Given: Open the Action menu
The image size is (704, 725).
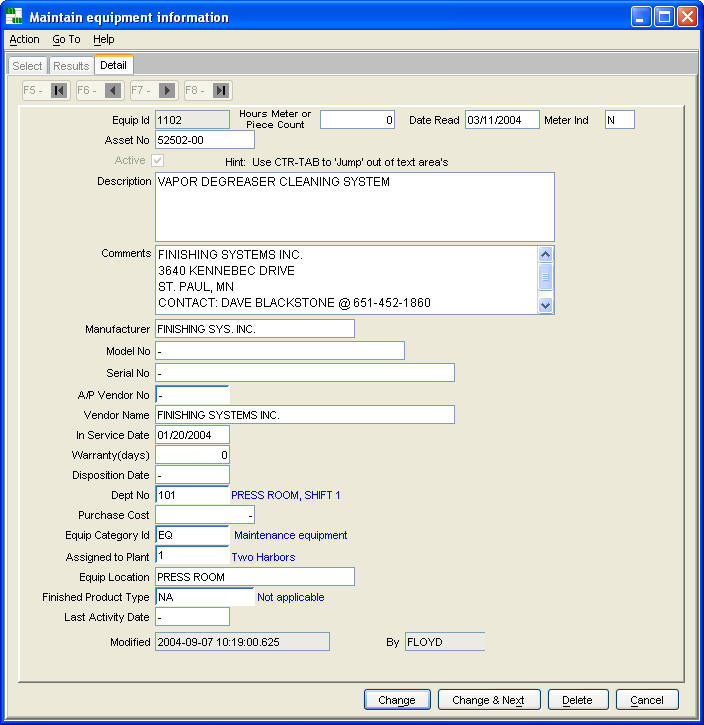Looking at the screenshot, I should point(24,39).
